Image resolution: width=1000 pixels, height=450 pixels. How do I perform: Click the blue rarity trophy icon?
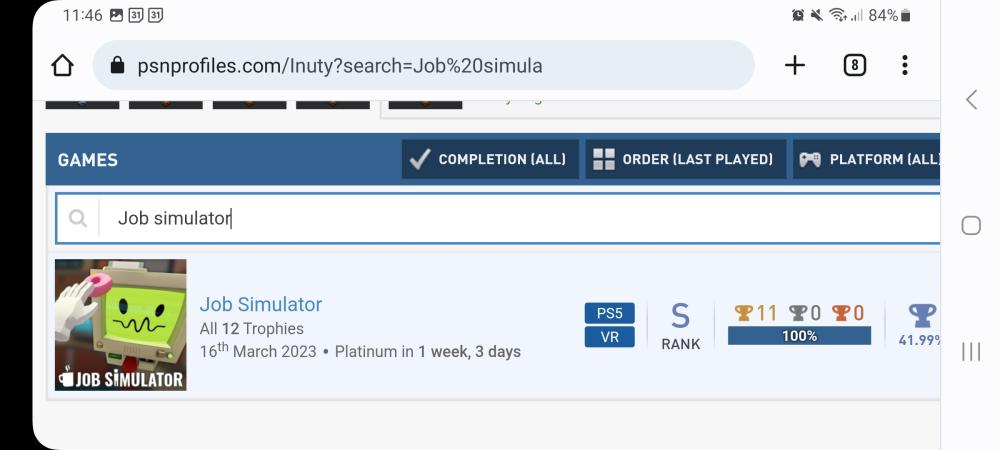[x=921, y=315]
